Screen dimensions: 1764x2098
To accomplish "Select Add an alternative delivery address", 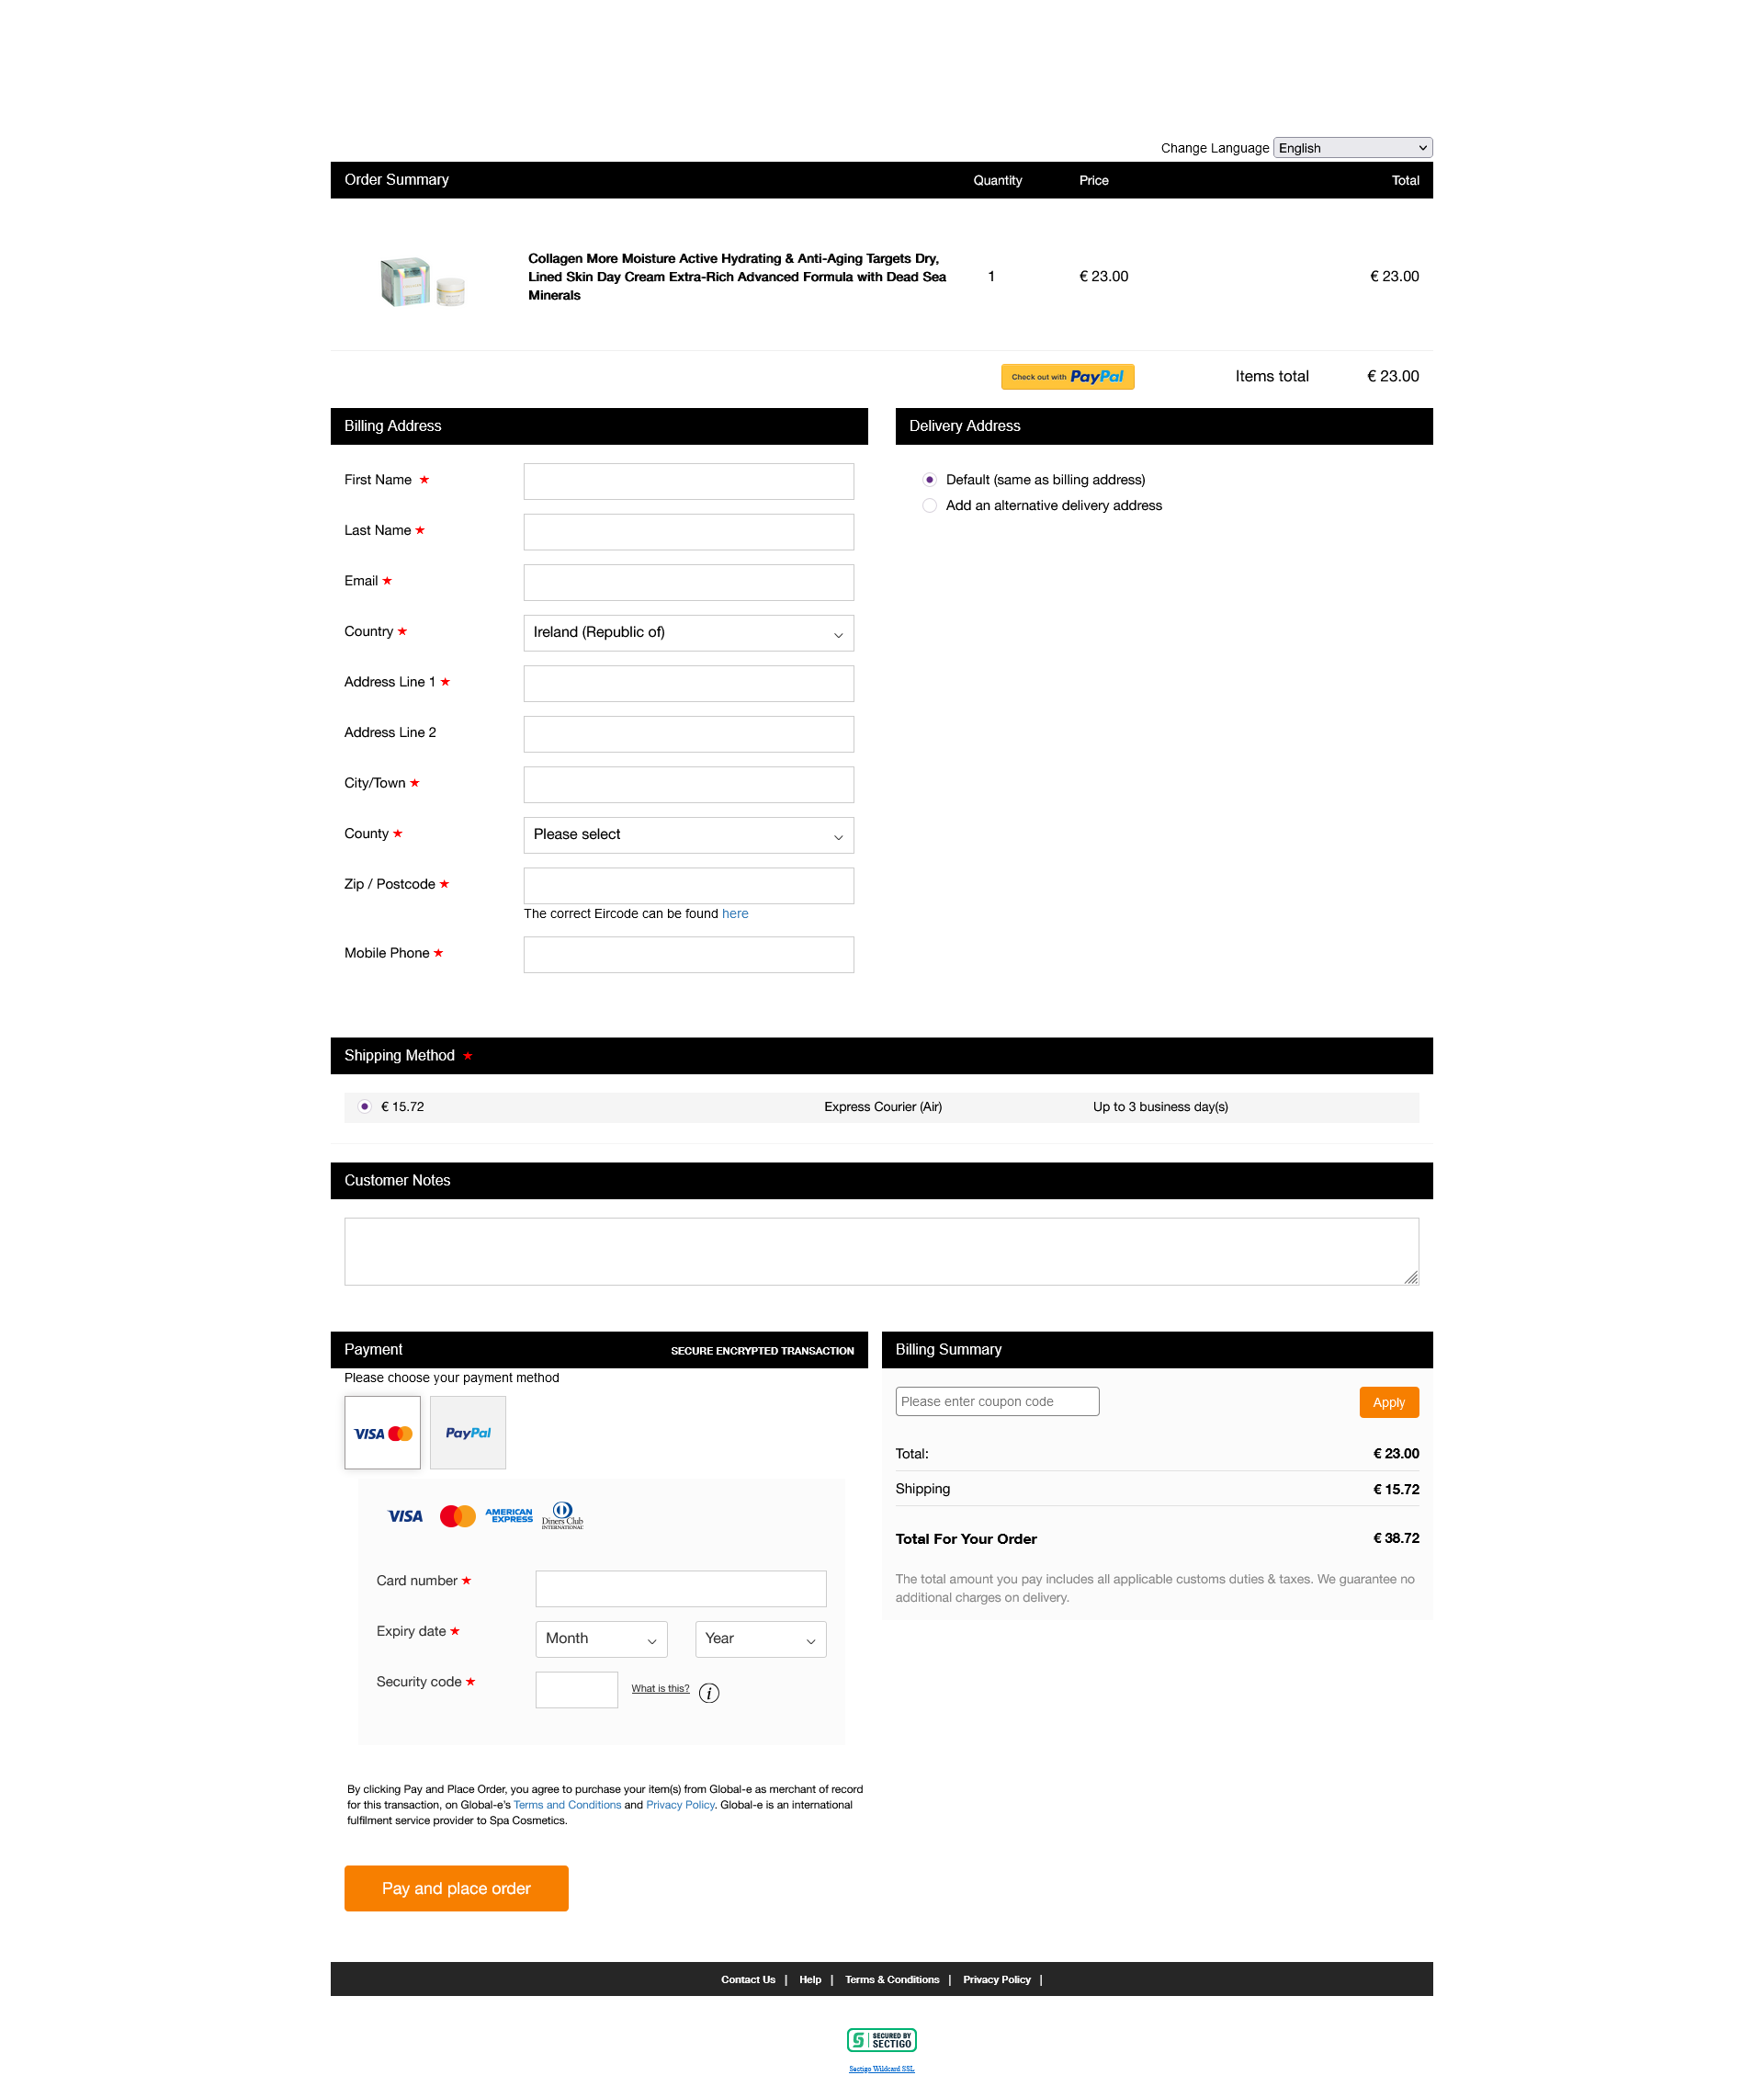I will click(x=929, y=505).
